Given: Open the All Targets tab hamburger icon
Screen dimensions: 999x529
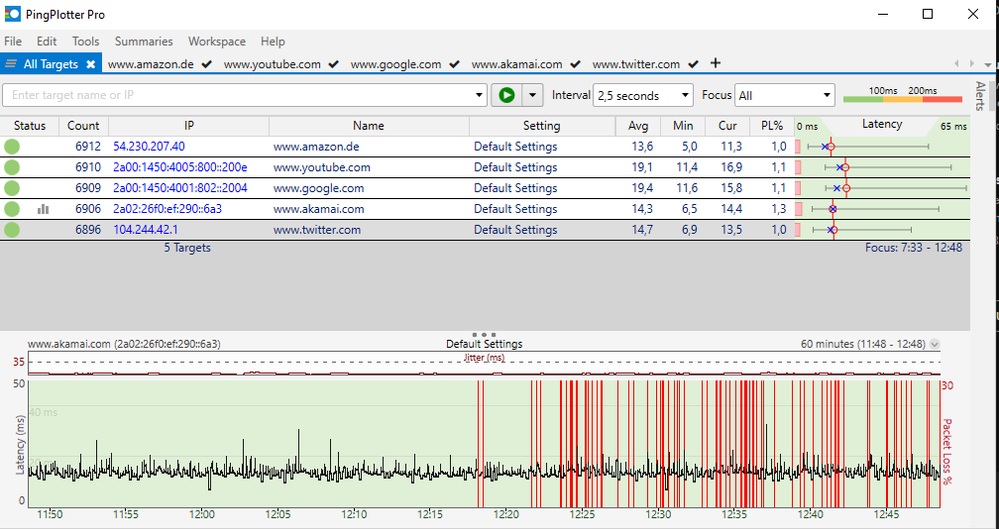Looking at the screenshot, I should point(11,64).
